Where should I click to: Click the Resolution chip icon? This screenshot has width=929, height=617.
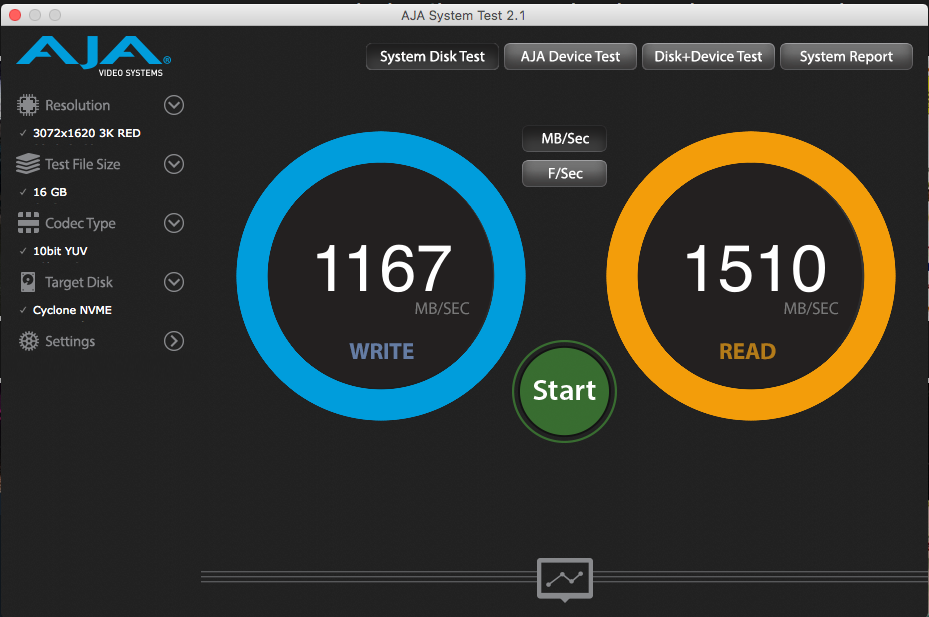tap(28, 105)
